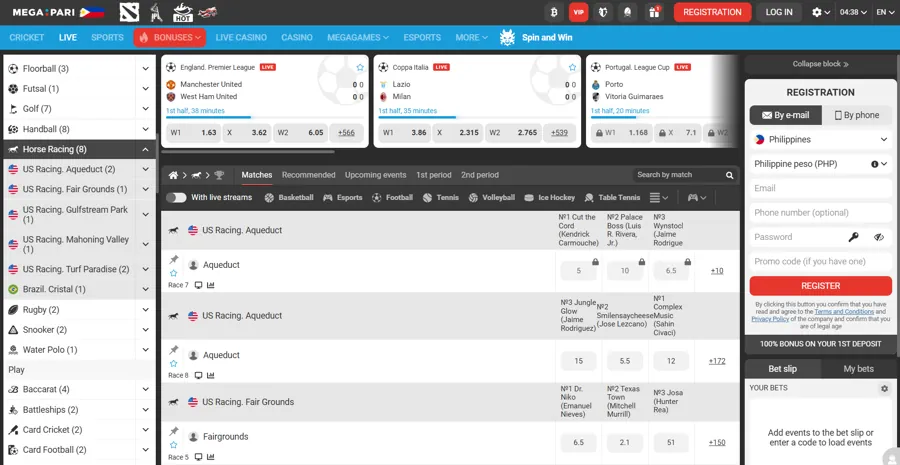This screenshot has height=465, width=900.
Task: Switch to the My bets tab
Action: 859,369
